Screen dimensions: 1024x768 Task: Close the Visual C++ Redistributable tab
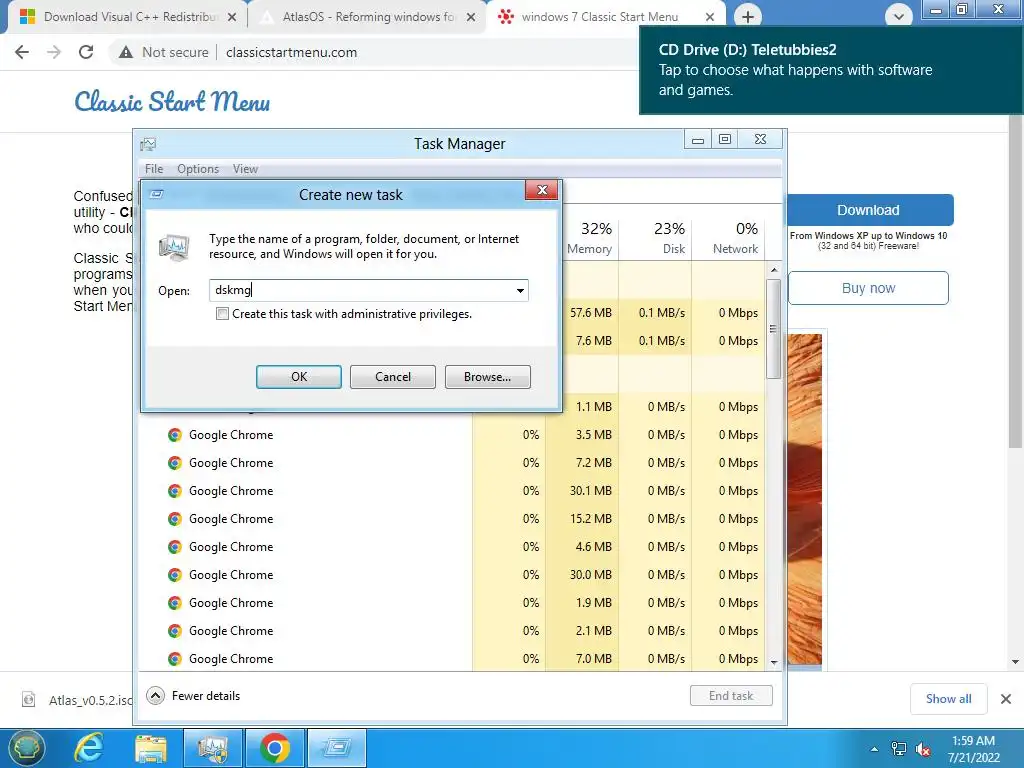(231, 17)
